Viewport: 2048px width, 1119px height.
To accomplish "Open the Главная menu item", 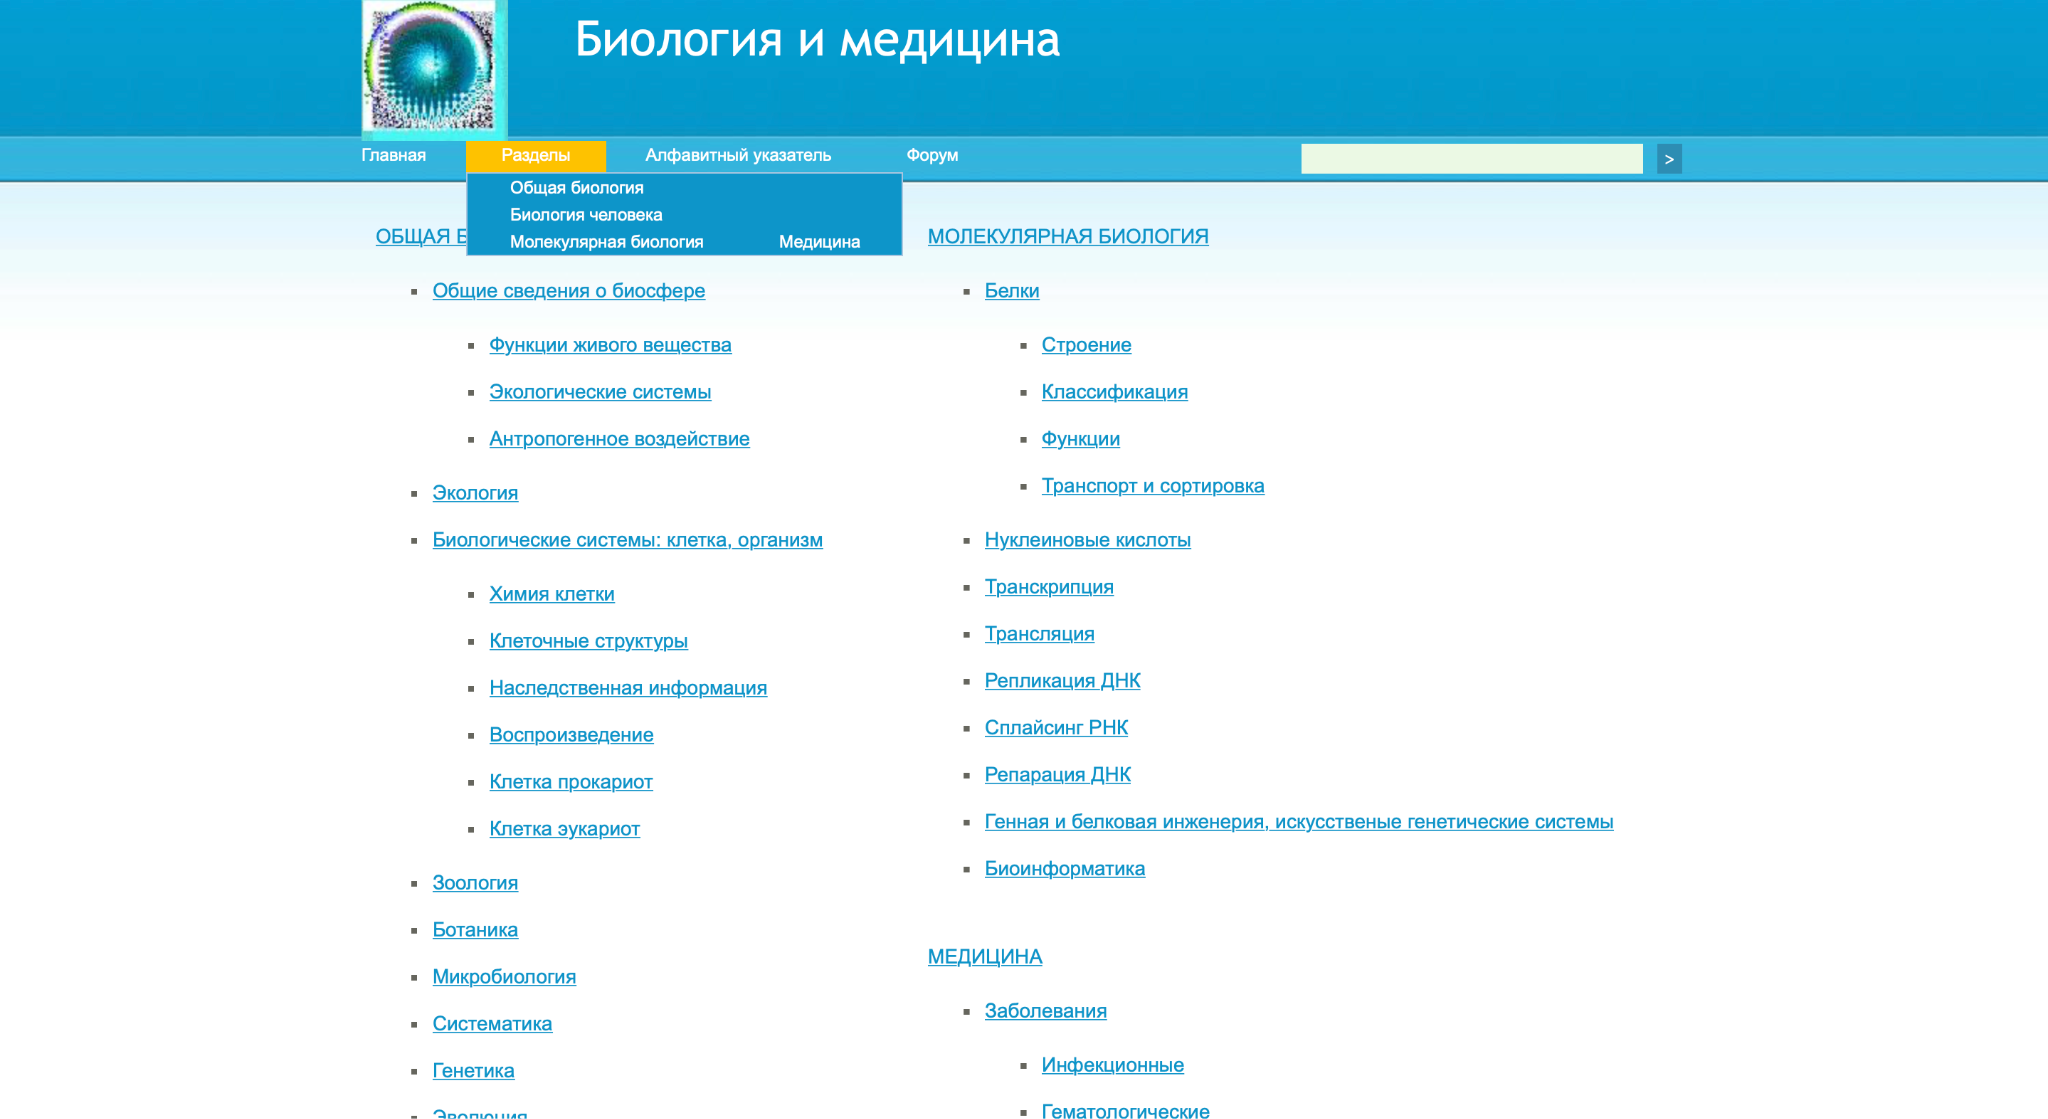I will (393, 155).
